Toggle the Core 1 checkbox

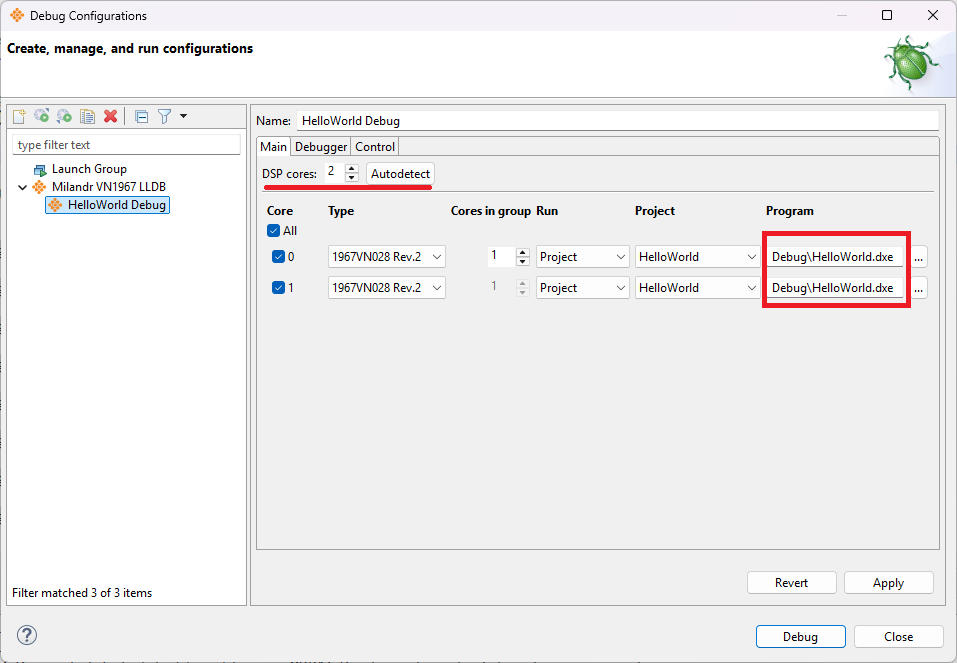pyautogui.click(x=279, y=288)
